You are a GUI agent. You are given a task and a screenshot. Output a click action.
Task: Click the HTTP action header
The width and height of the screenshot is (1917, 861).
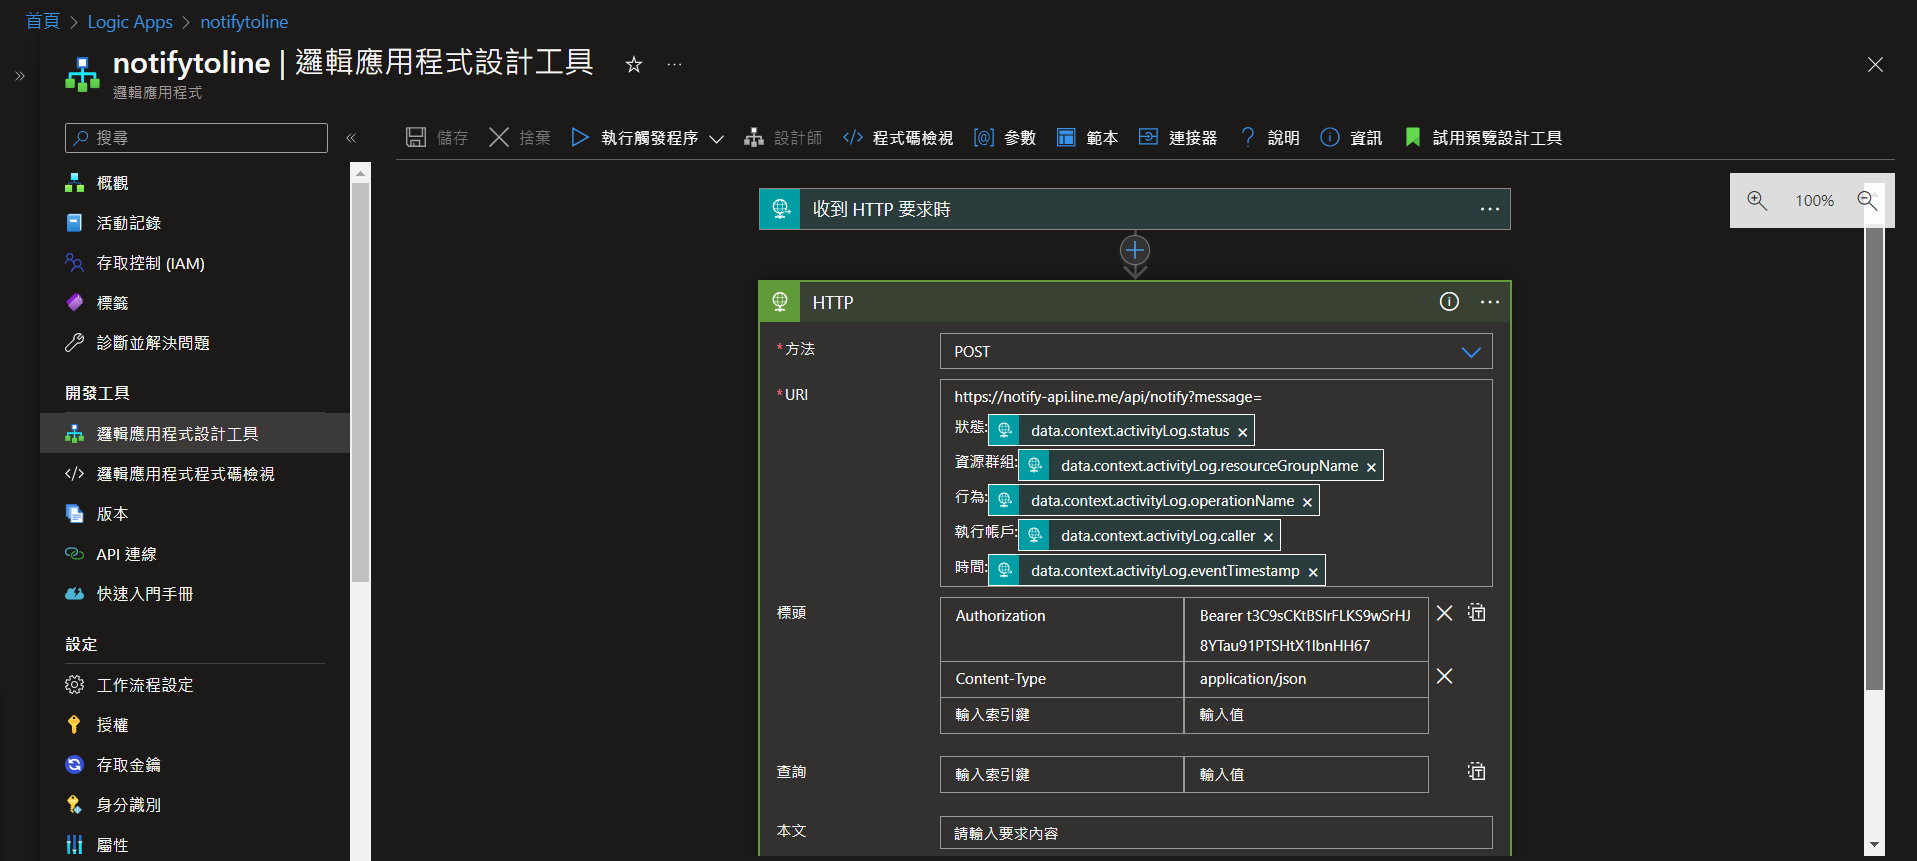click(x=1134, y=302)
